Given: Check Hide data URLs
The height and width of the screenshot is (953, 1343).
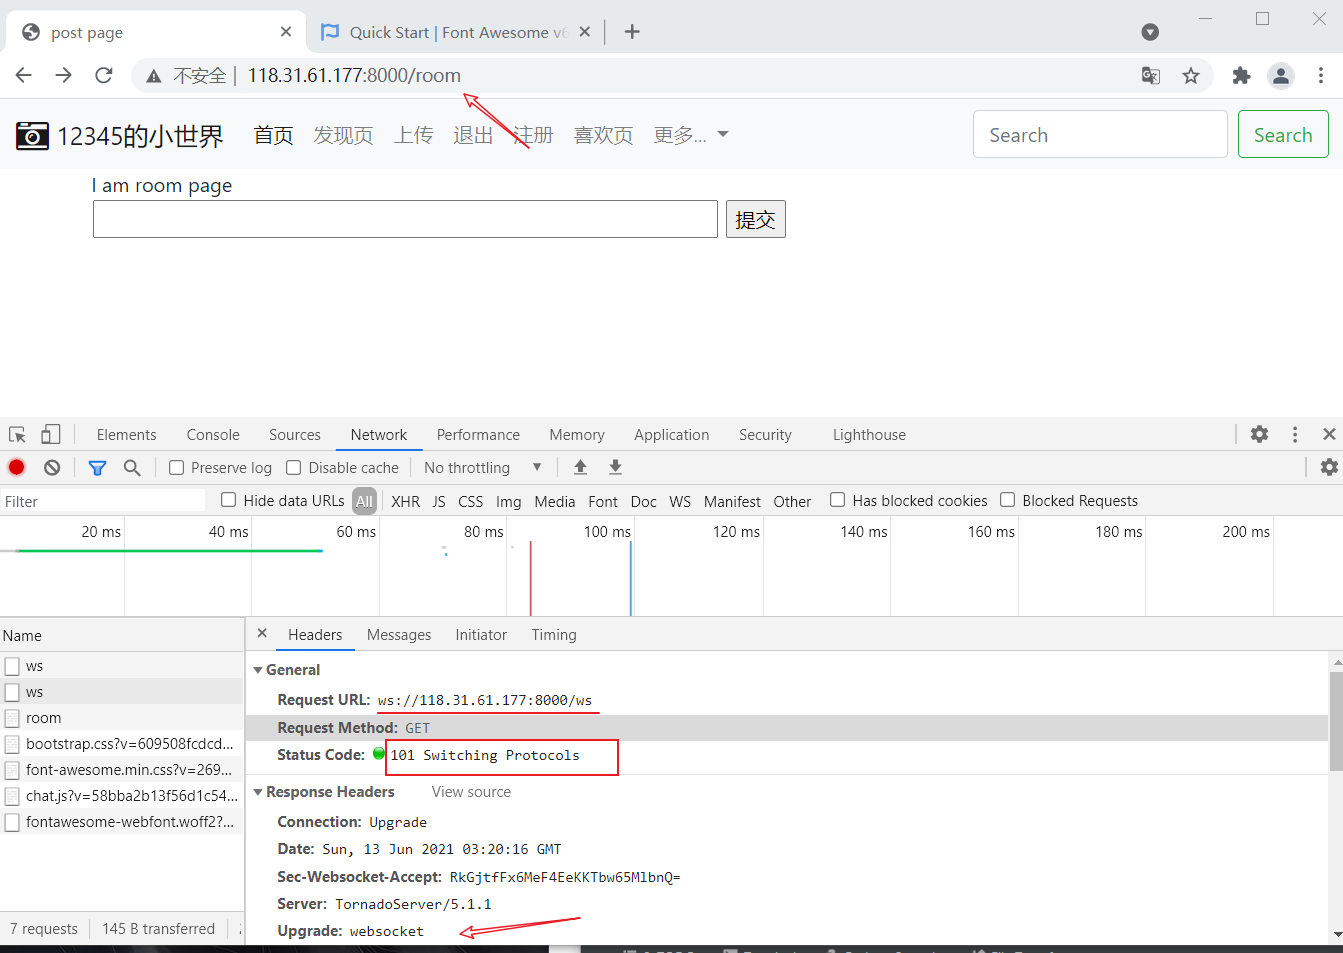Looking at the screenshot, I should pos(229,500).
